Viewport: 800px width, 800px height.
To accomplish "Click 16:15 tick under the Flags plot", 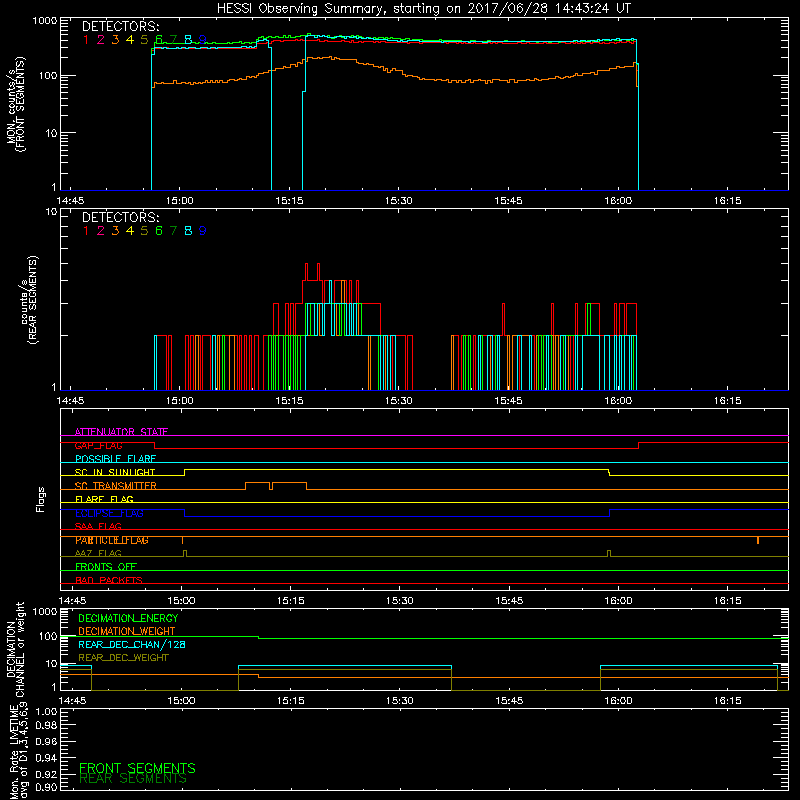I will 728,601.
